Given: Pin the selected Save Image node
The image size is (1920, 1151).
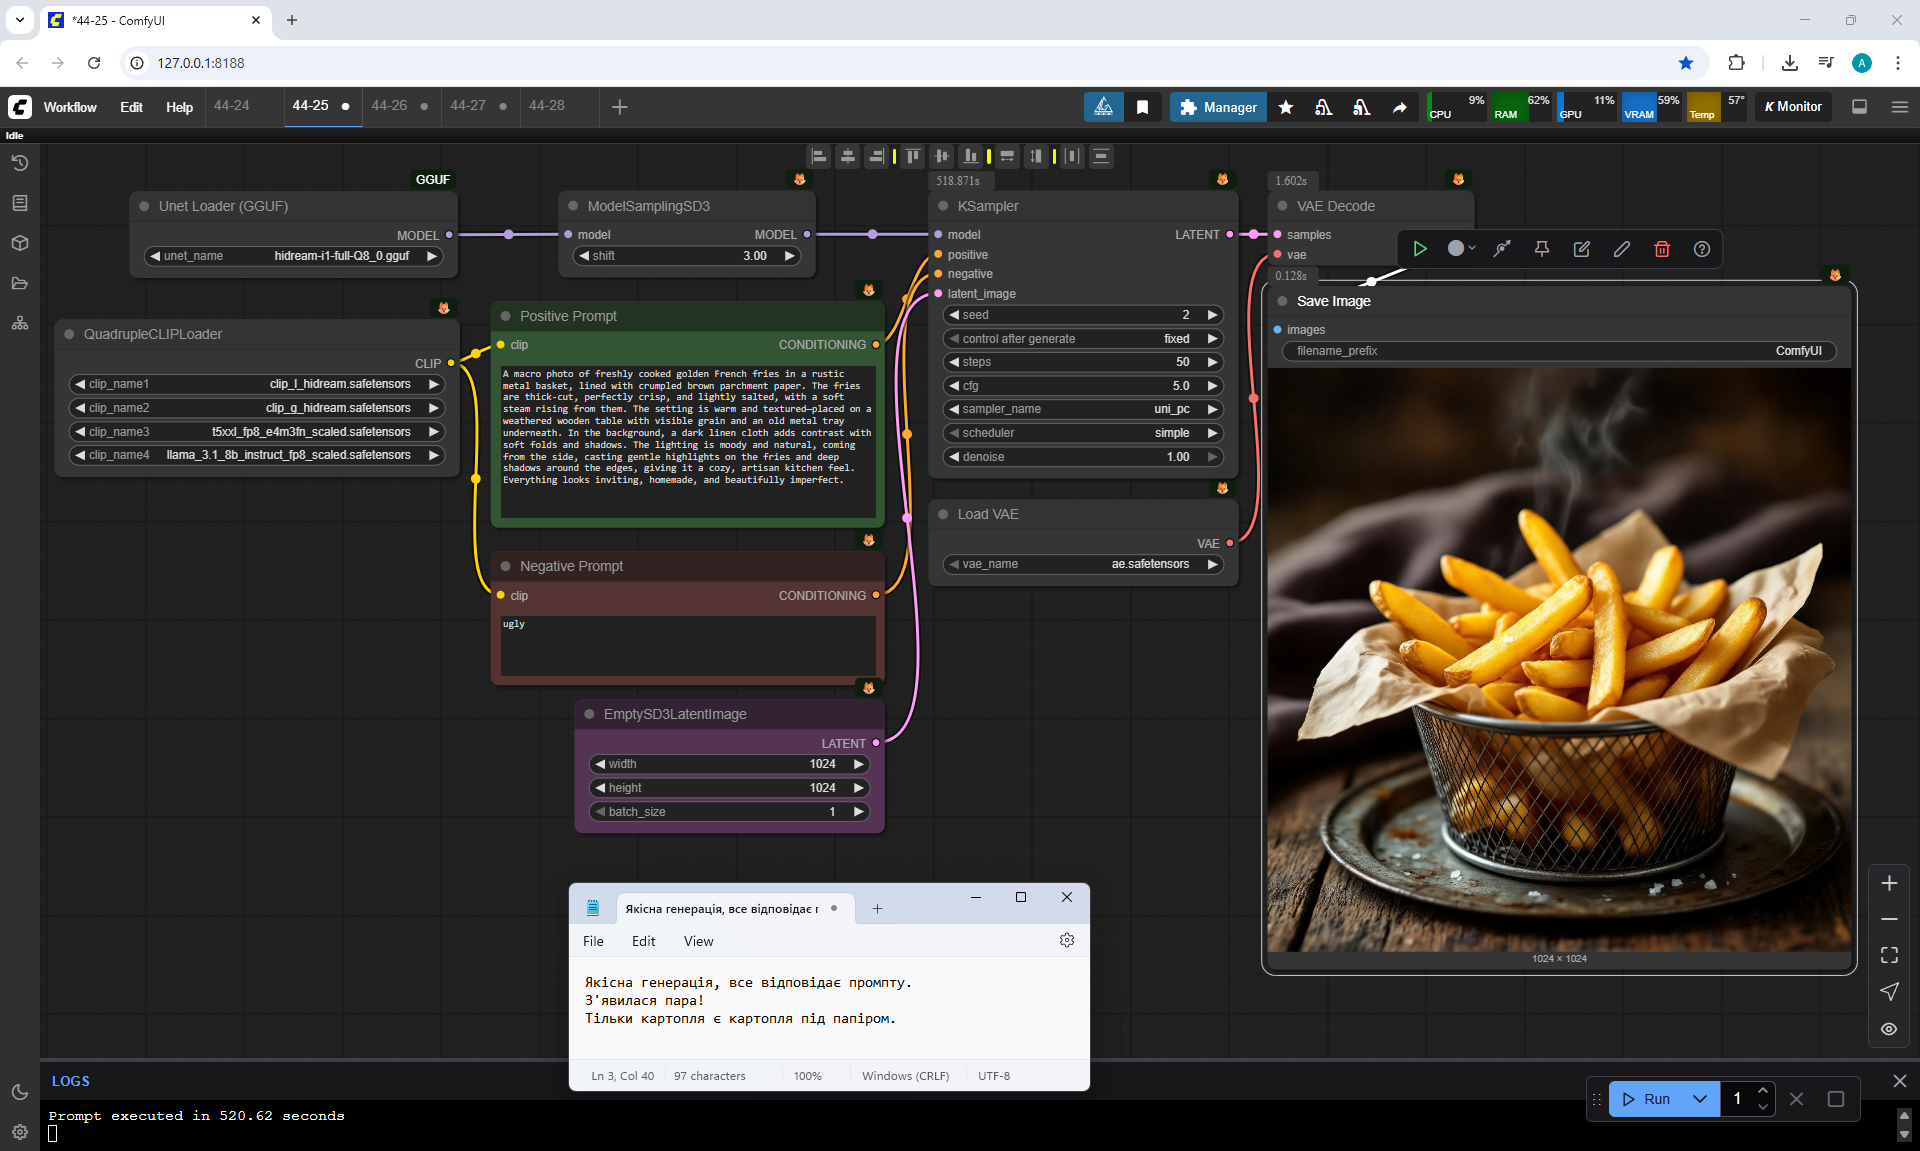Looking at the screenshot, I should [1542, 249].
